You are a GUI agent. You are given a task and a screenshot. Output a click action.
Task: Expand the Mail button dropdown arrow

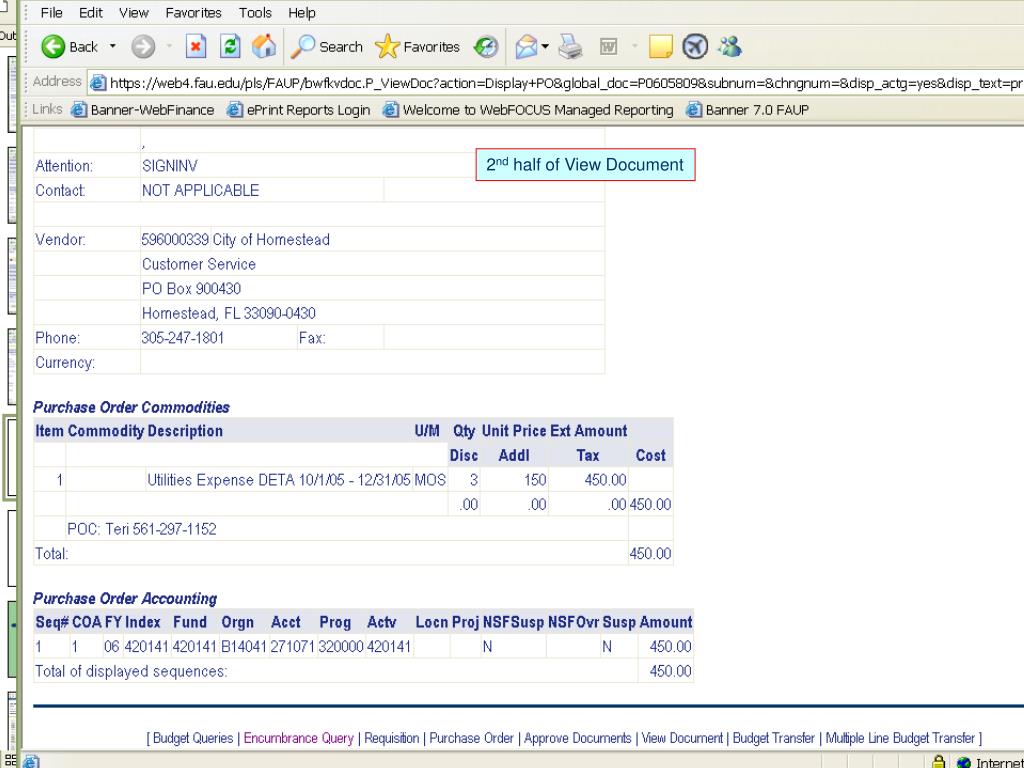click(x=545, y=46)
